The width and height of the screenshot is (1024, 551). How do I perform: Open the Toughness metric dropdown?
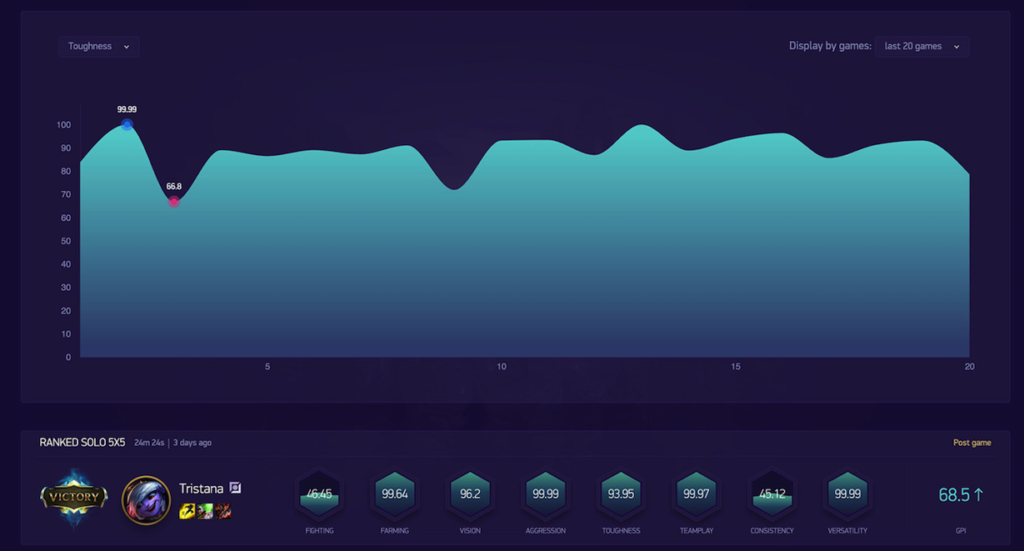[98, 46]
